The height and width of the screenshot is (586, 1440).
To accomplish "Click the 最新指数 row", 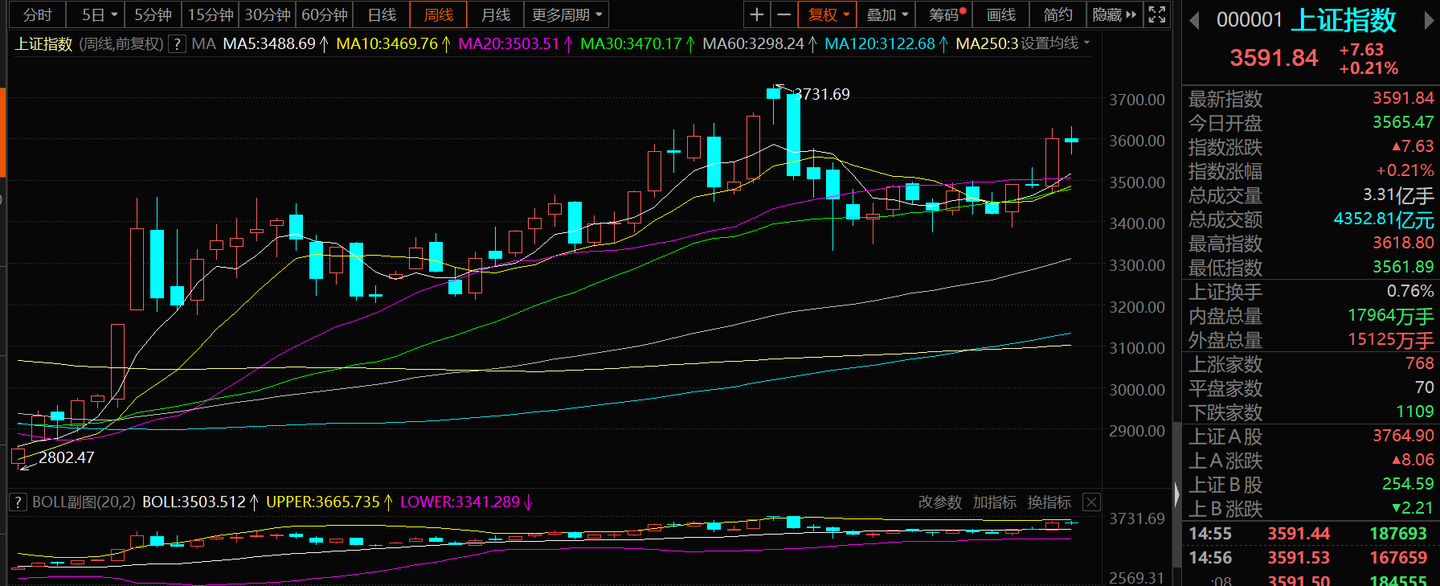I will click(1311, 99).
